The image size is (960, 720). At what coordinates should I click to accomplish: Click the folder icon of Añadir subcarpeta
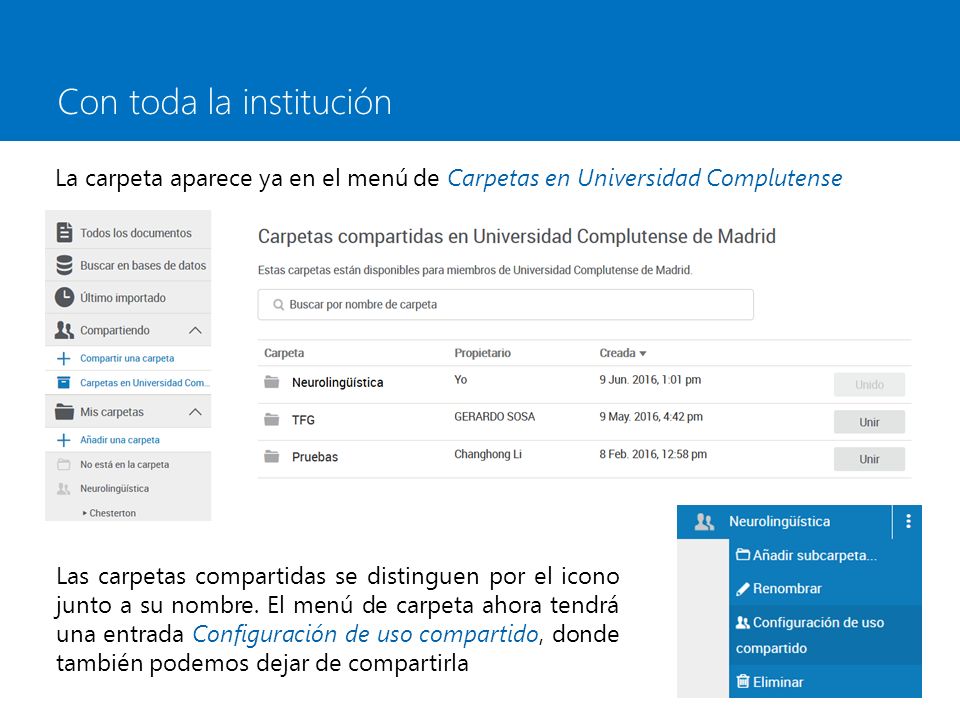743,555
